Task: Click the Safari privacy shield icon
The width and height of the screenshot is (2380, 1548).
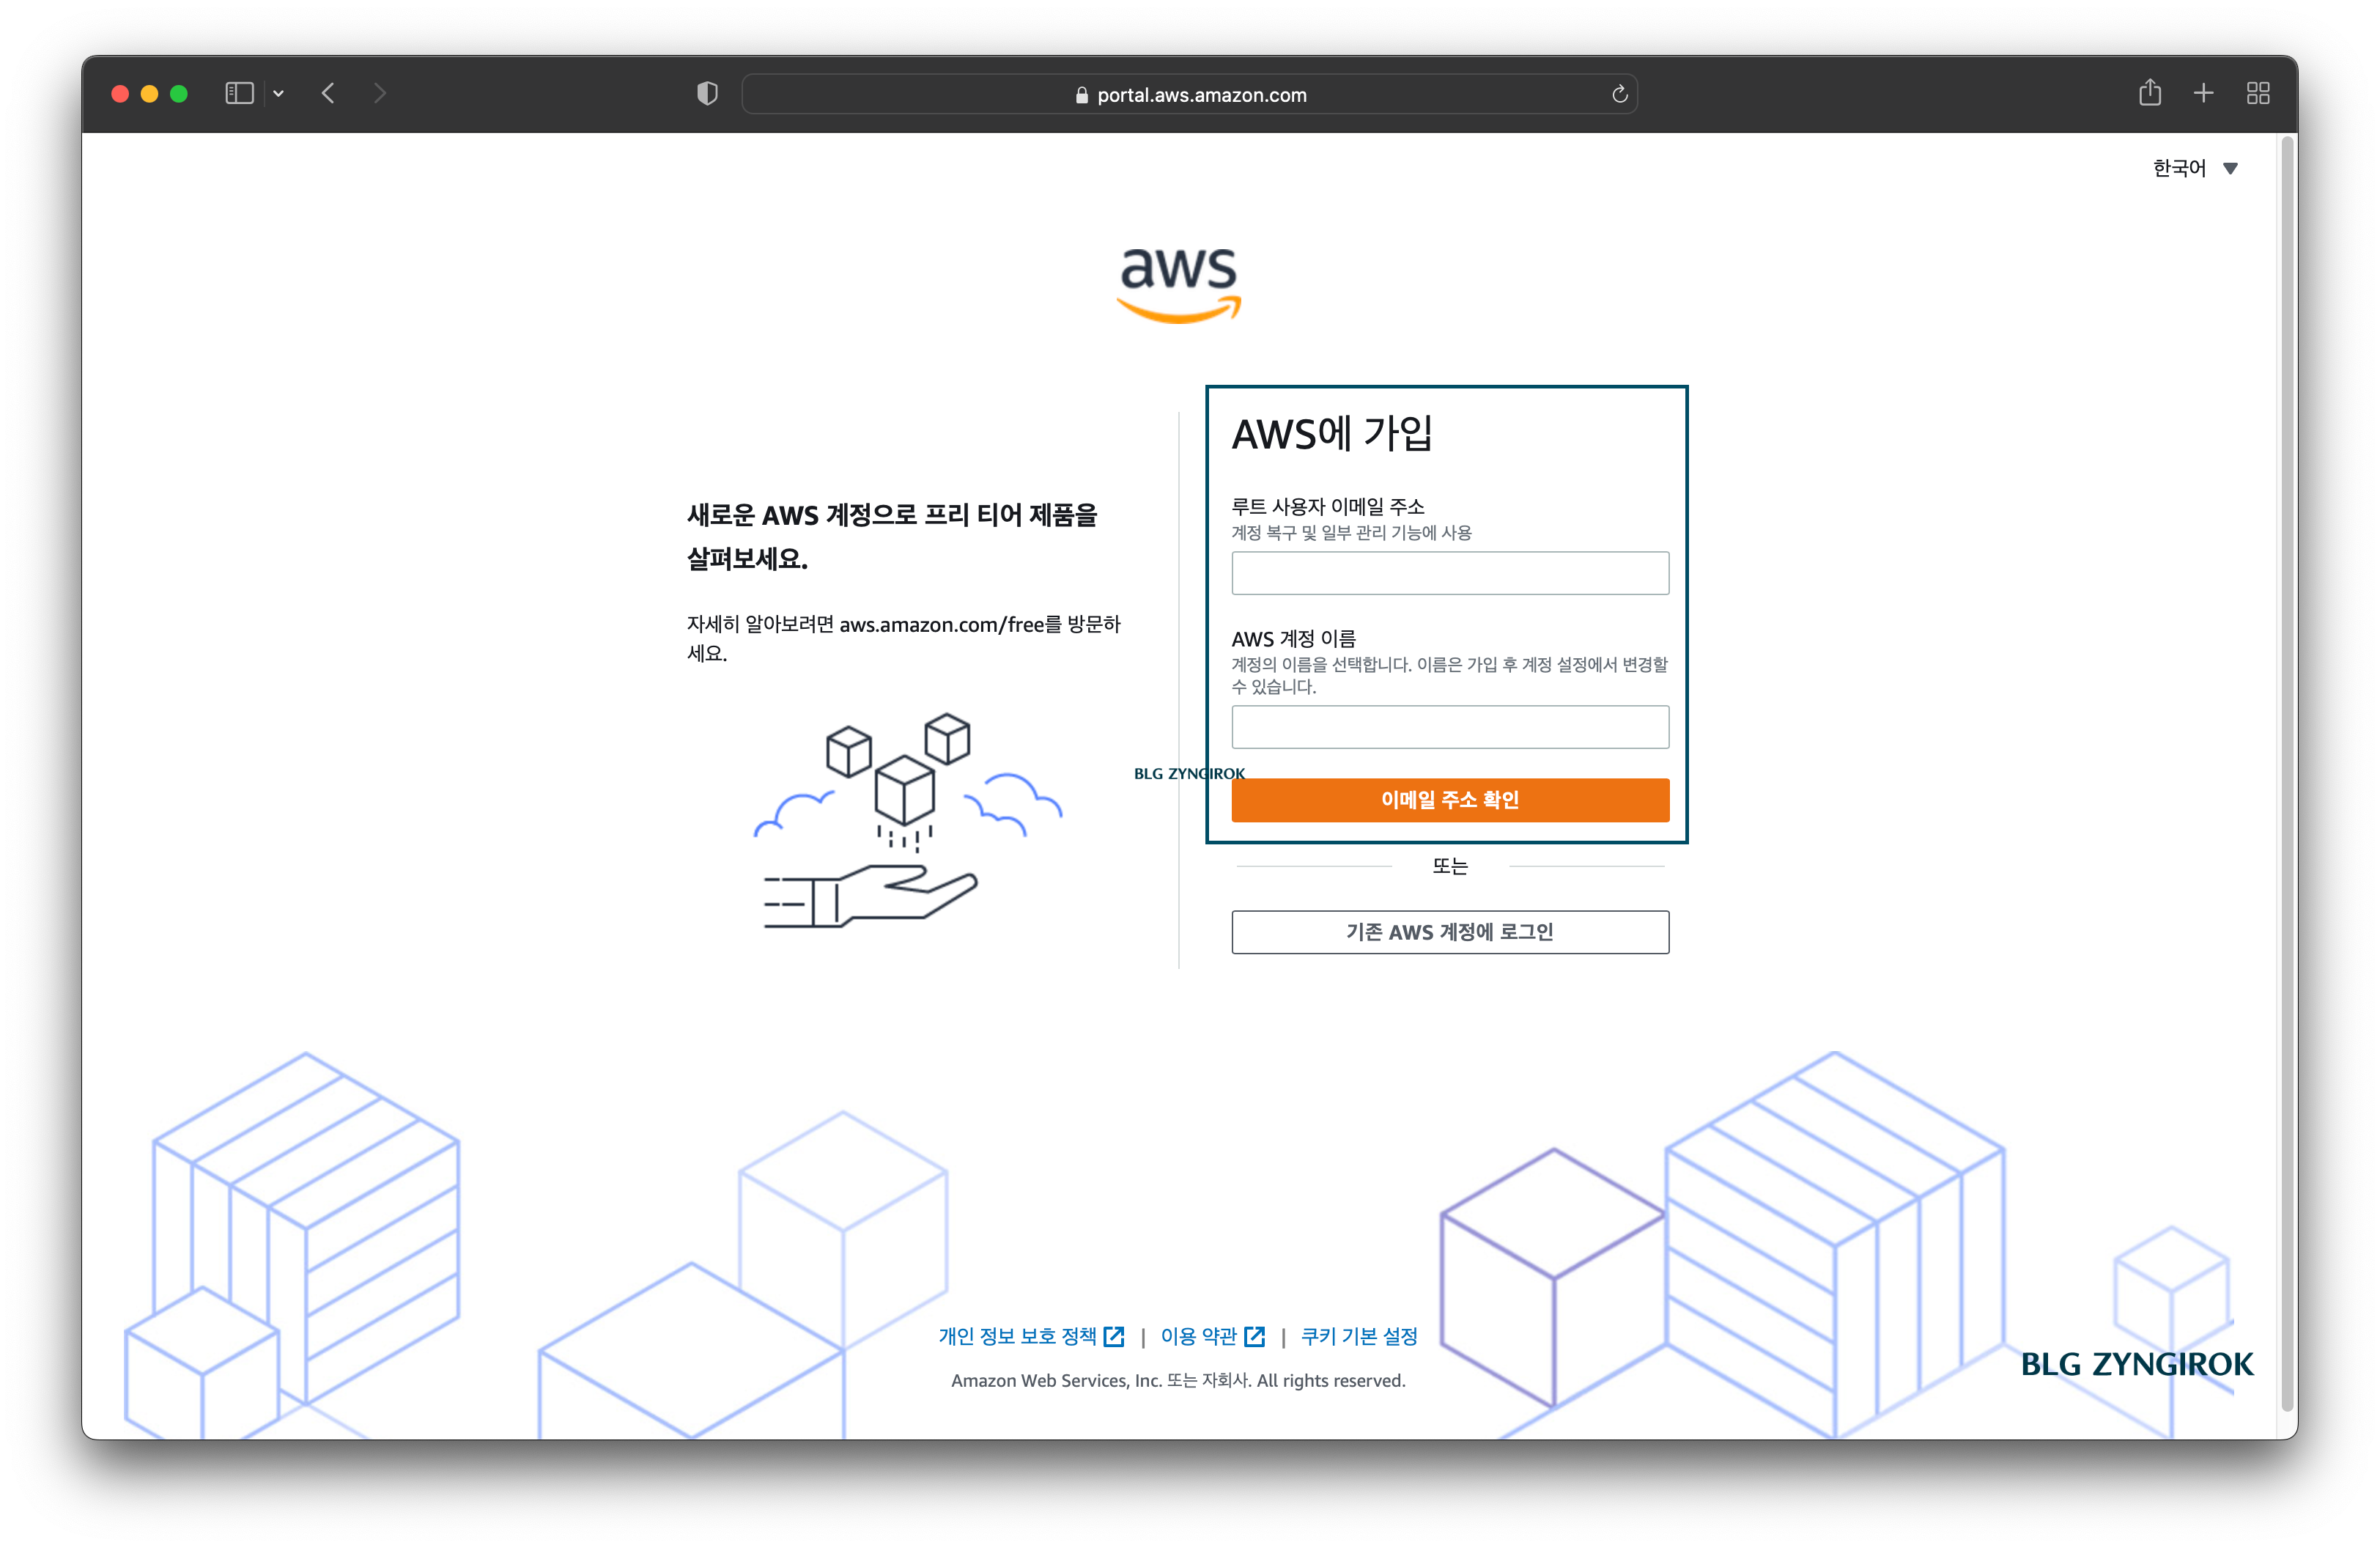Action: pos(707,93)
